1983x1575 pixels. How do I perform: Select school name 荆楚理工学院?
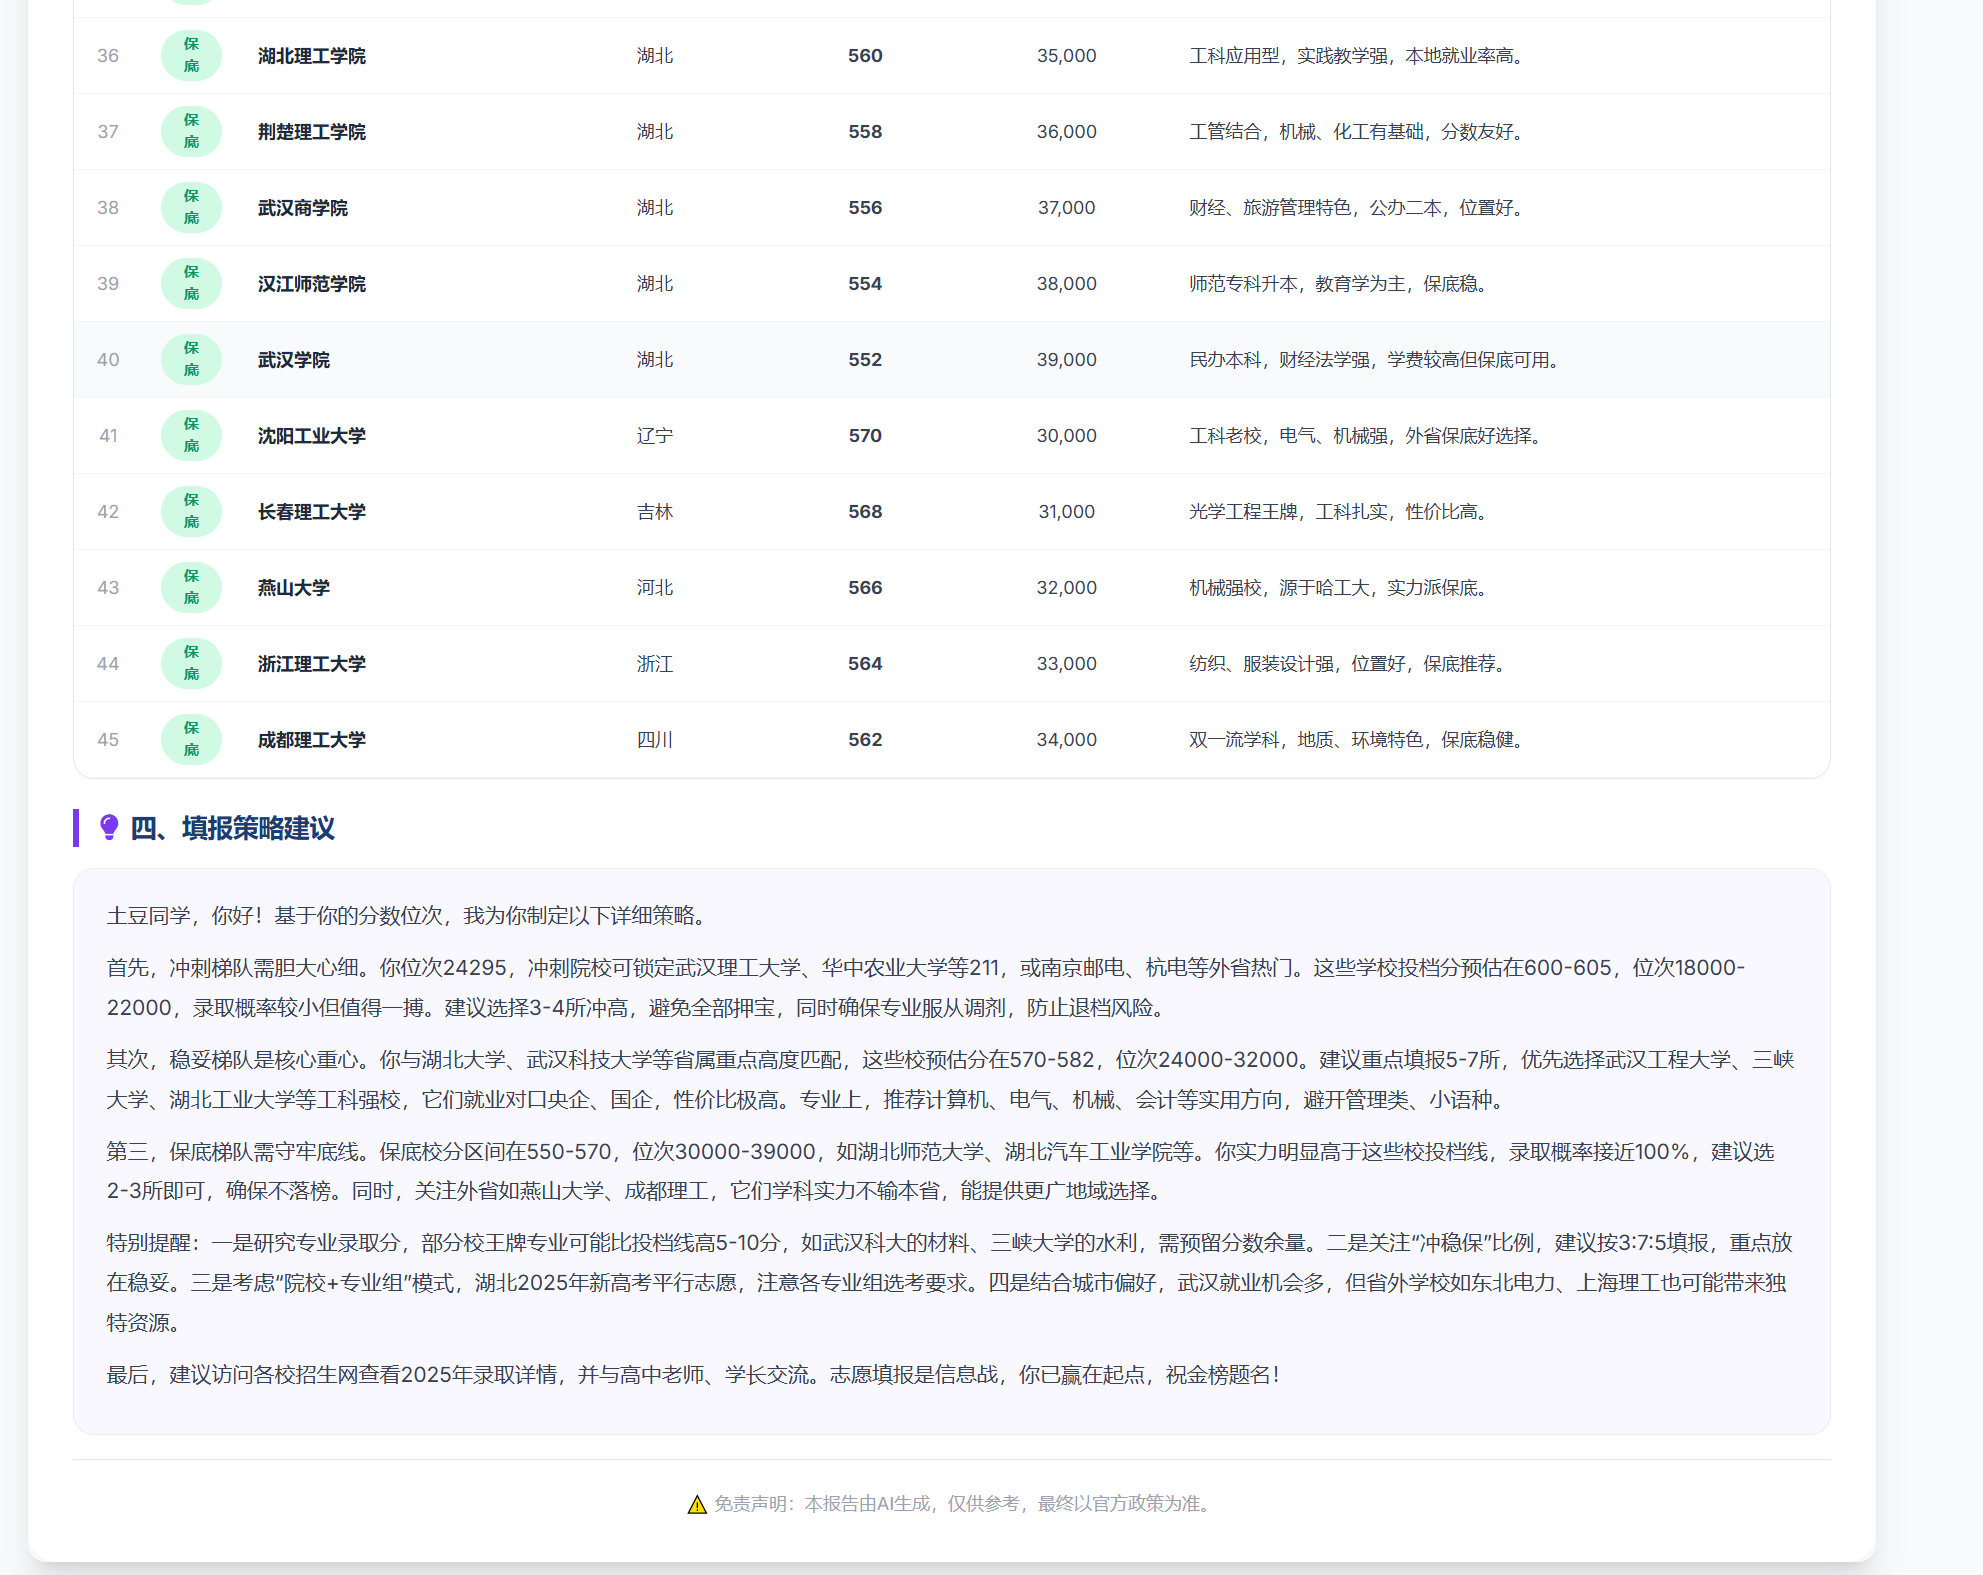tap(312, 132)
